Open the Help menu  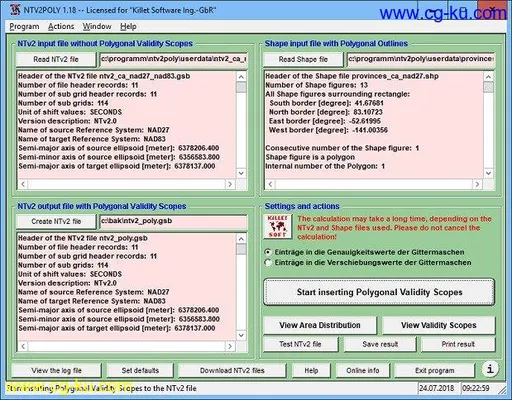[128, 26]
